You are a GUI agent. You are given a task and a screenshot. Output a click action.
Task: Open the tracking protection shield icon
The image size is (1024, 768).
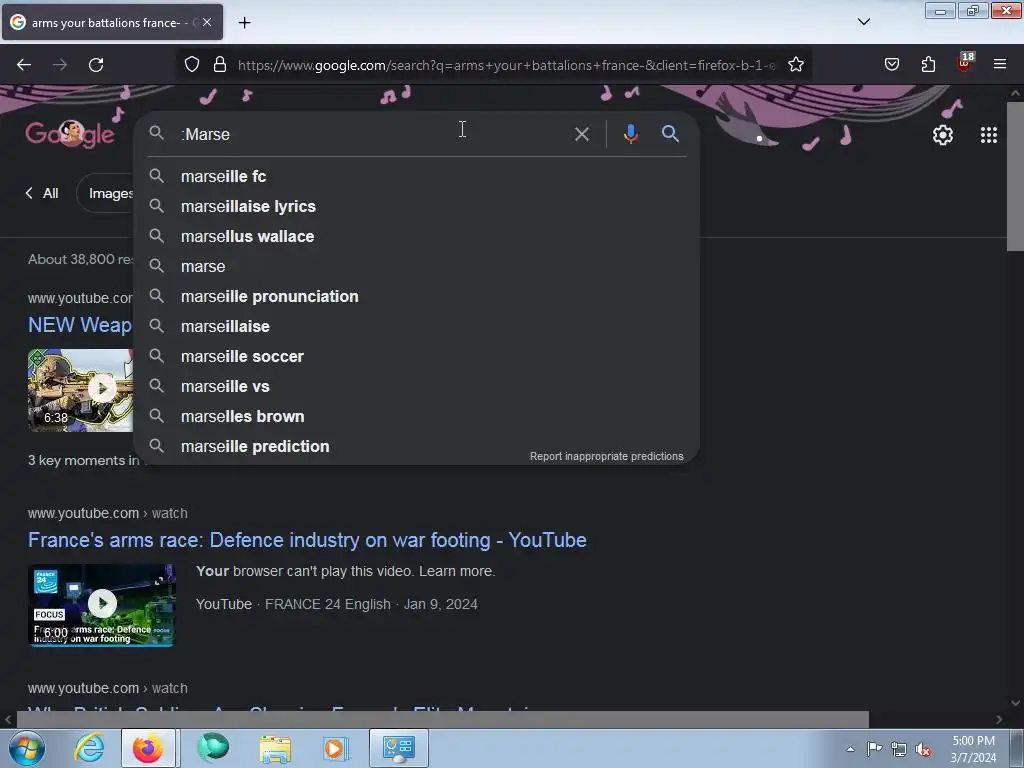coord(191,65)
